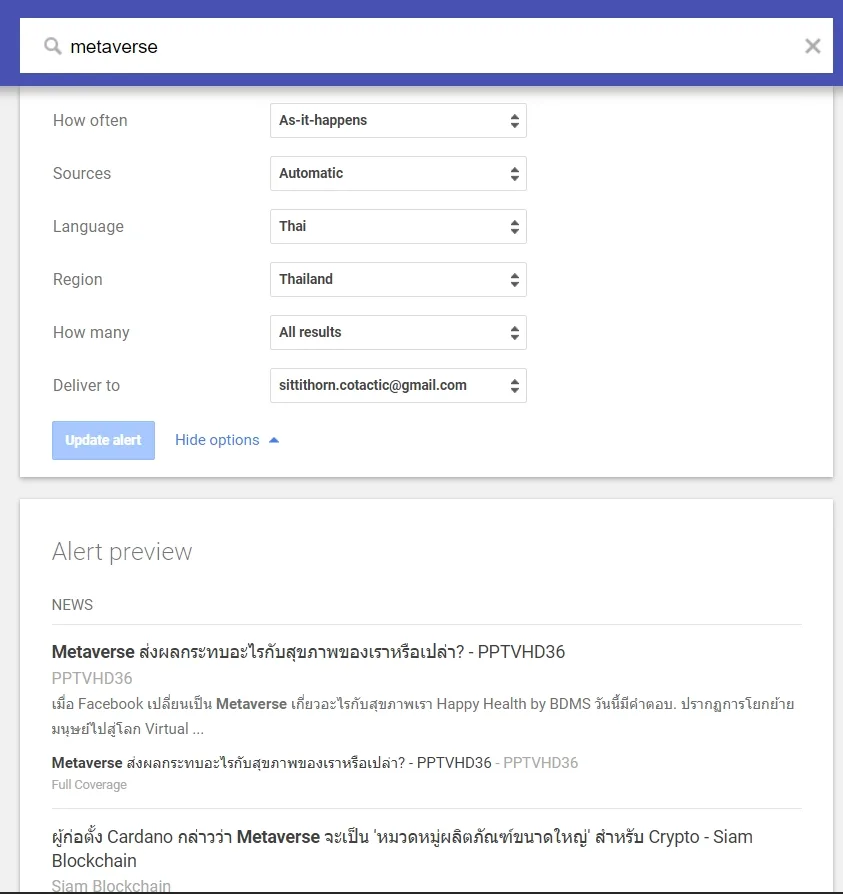Select the NEWS section label

tap(72, 604)
